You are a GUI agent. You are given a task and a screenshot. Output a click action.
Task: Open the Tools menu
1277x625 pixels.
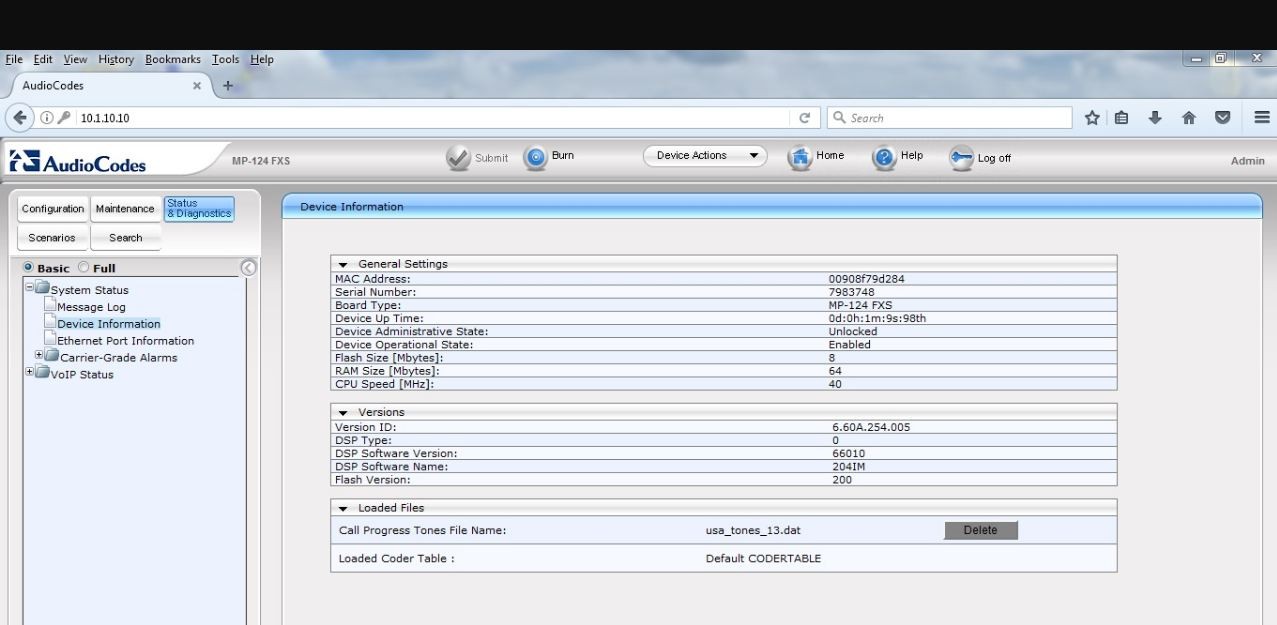pyautogui.click(x=226, y=60)
